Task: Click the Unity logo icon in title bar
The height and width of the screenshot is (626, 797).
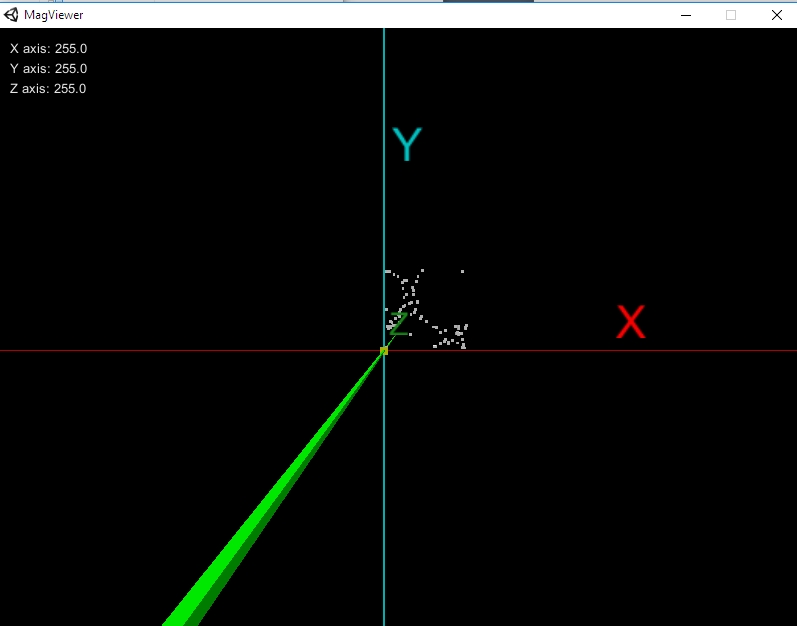Action: (x=11, y=15)
